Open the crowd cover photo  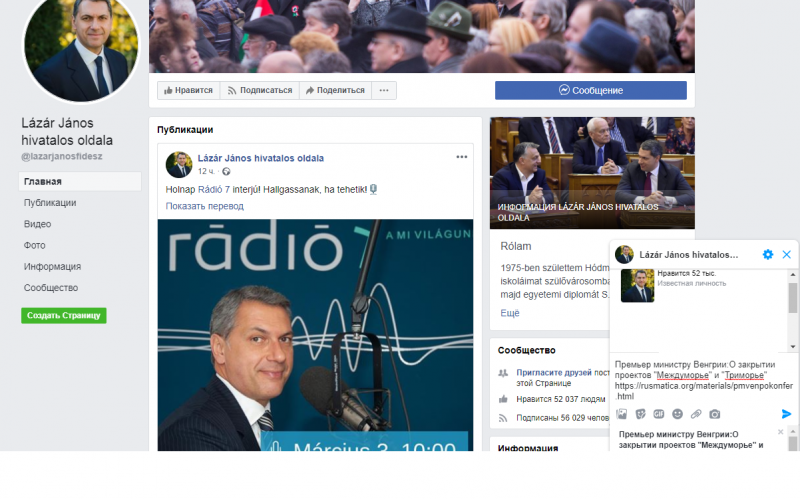pyautogui.click(x=422, y=36)
